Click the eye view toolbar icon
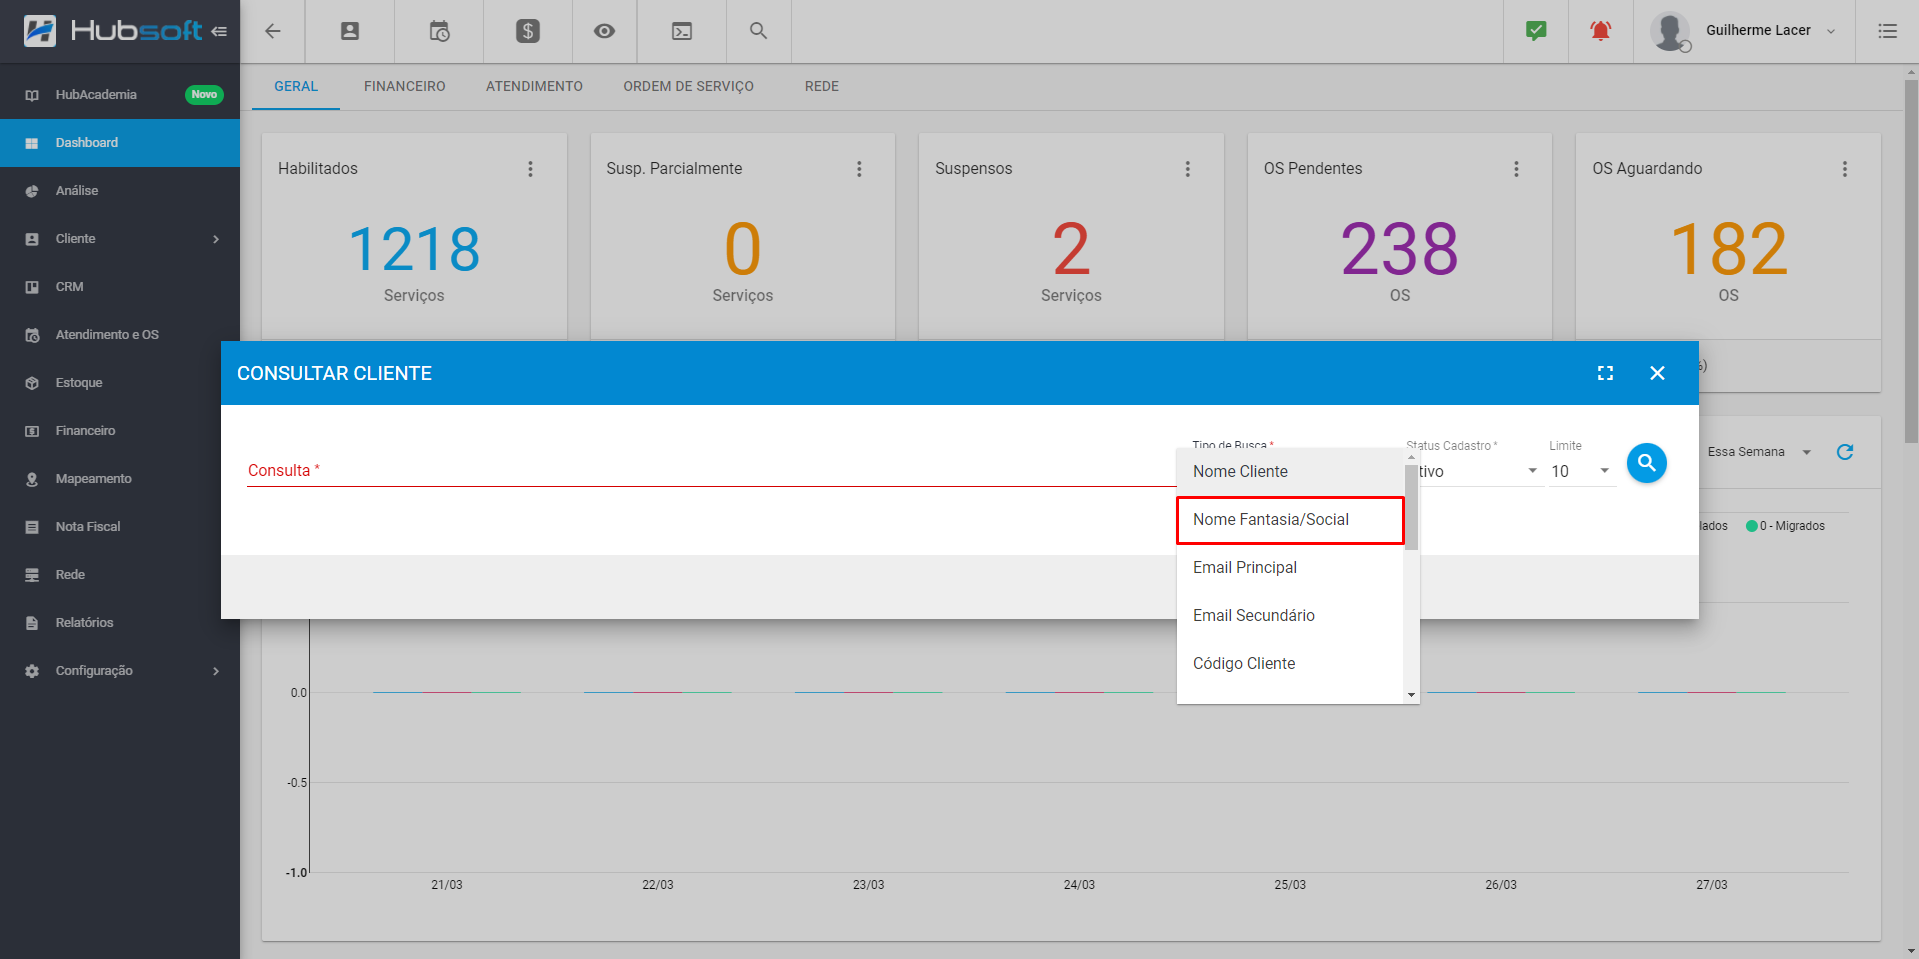The height and width of the screenshot is (959, 1919). (x=604, y=31)
